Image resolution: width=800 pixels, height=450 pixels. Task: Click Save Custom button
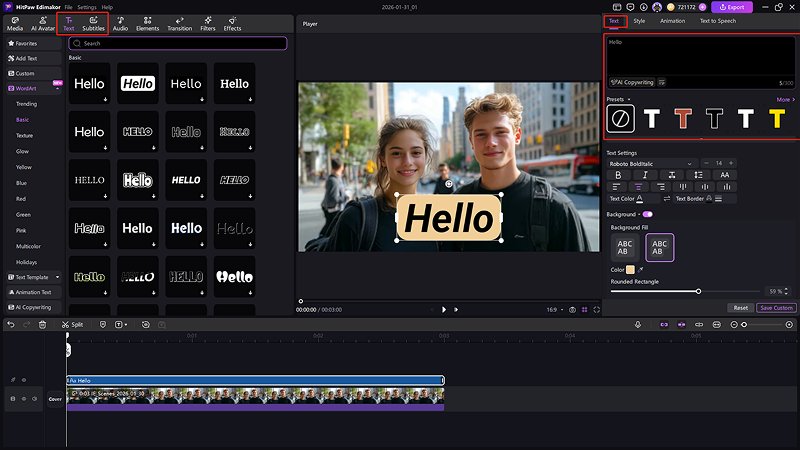click(x=776, y=308)
